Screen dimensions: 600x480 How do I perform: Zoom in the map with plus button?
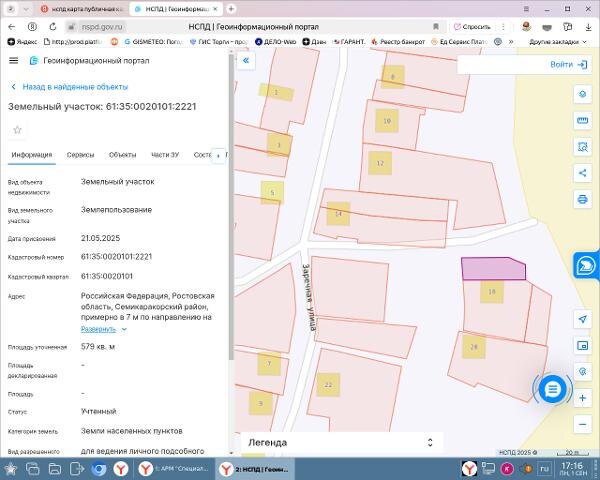582,398
